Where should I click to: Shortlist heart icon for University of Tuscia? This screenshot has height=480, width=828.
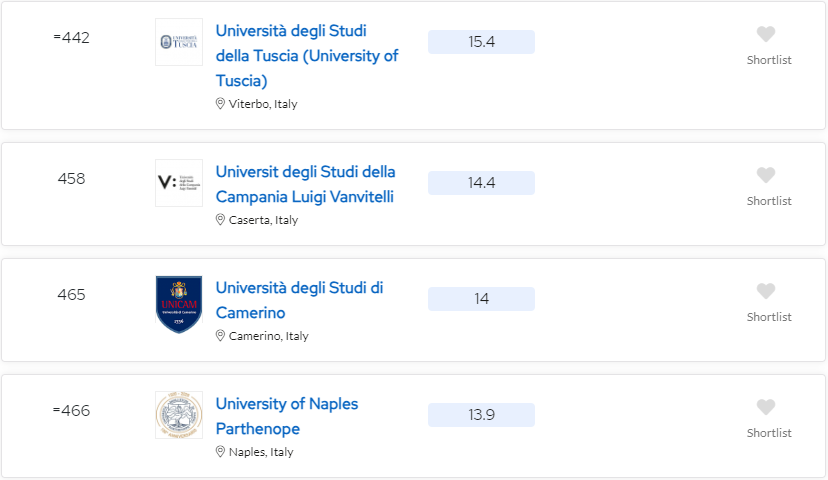[766, 34]
